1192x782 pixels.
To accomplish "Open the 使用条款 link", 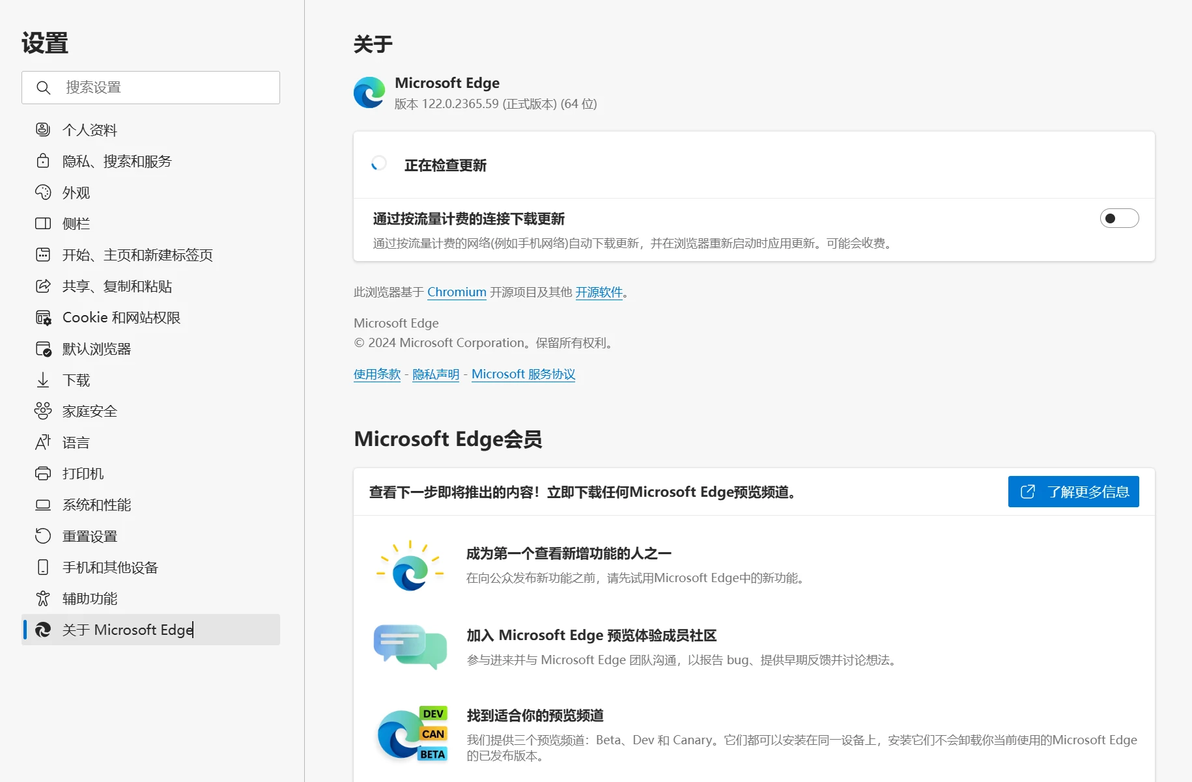I will pos(377,374).
